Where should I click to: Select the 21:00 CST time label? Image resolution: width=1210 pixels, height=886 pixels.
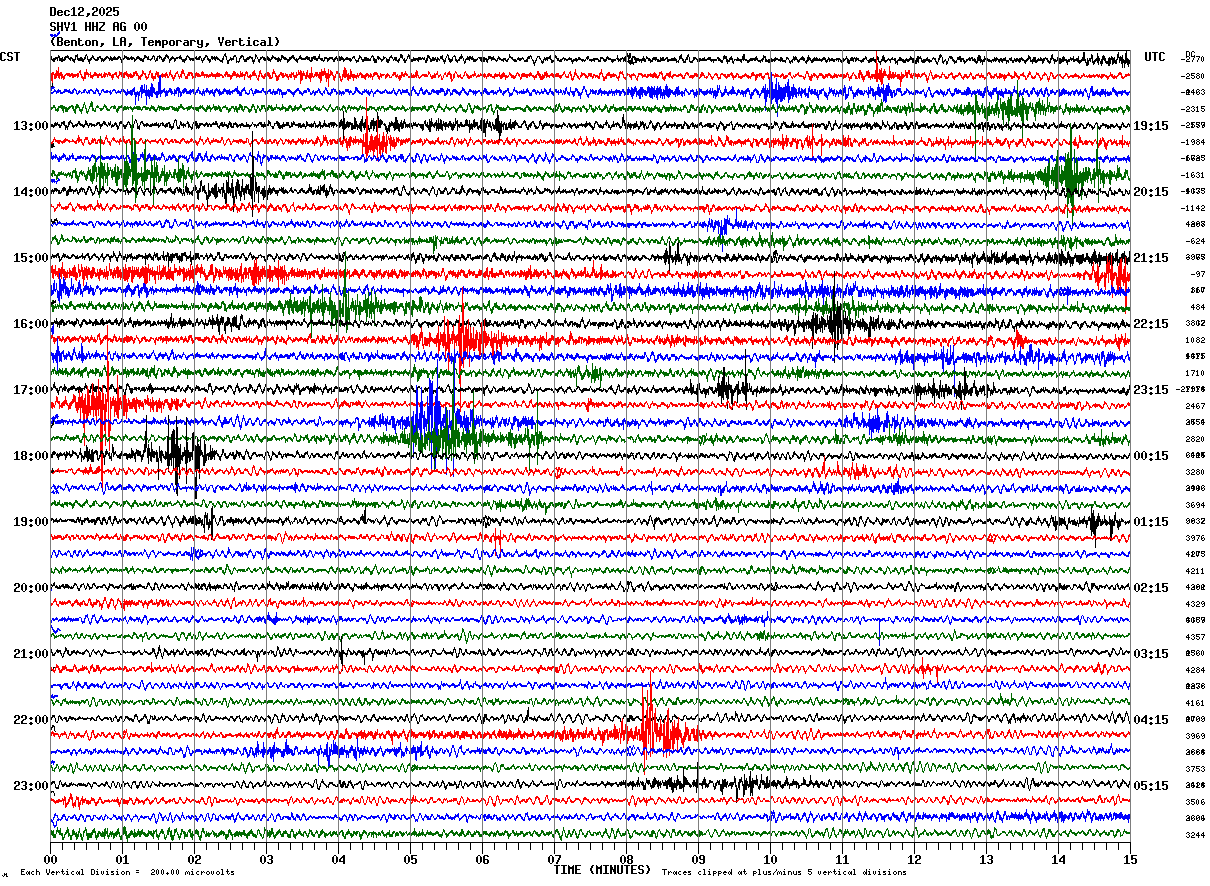(30, 654)
